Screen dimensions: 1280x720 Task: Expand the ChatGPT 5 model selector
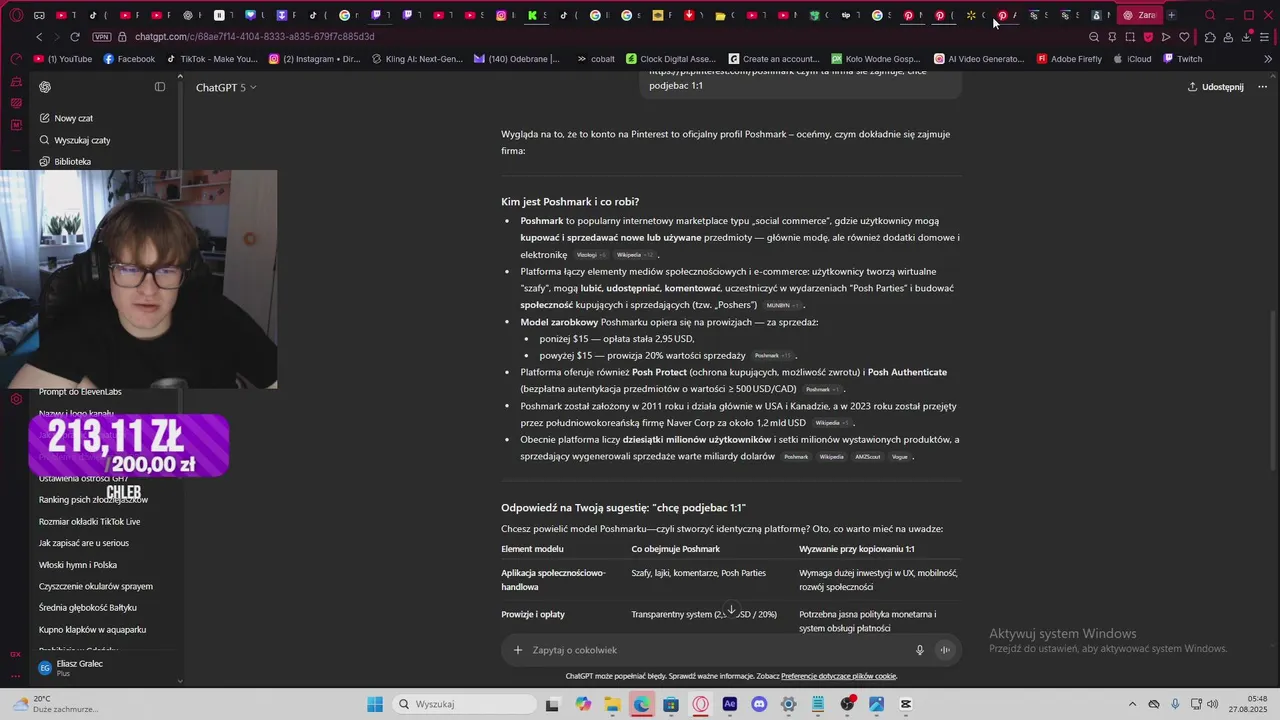(226, 88)
